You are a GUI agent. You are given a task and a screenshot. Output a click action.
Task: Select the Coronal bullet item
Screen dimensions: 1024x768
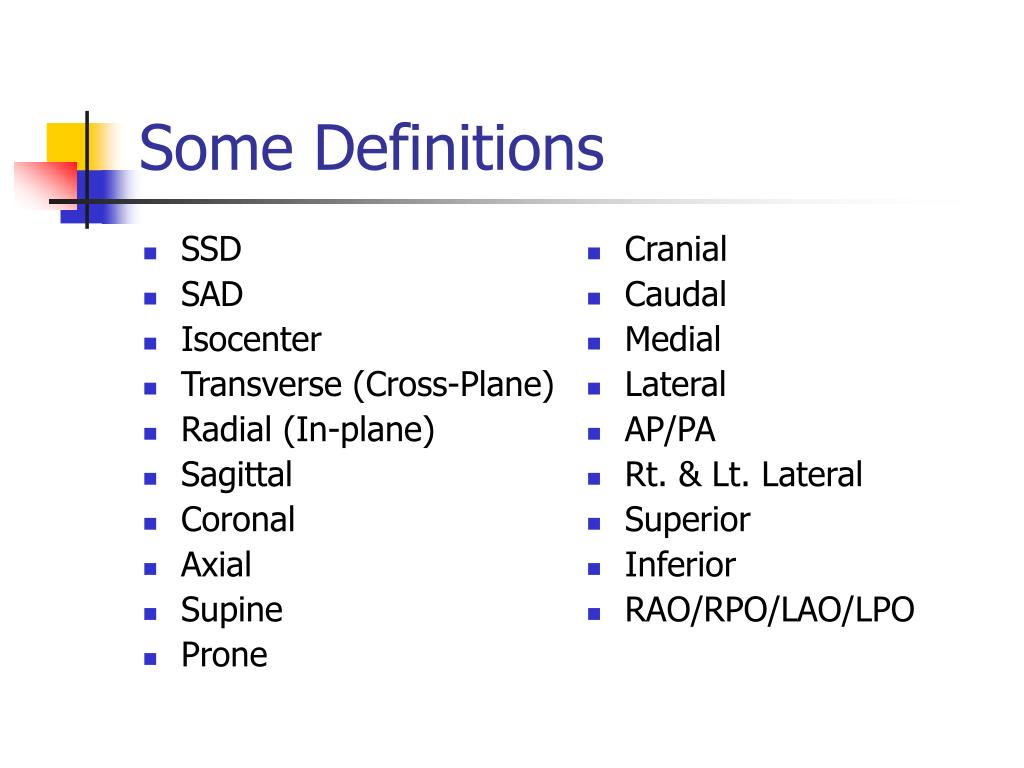pyautogui.click(x=238, y=520)
